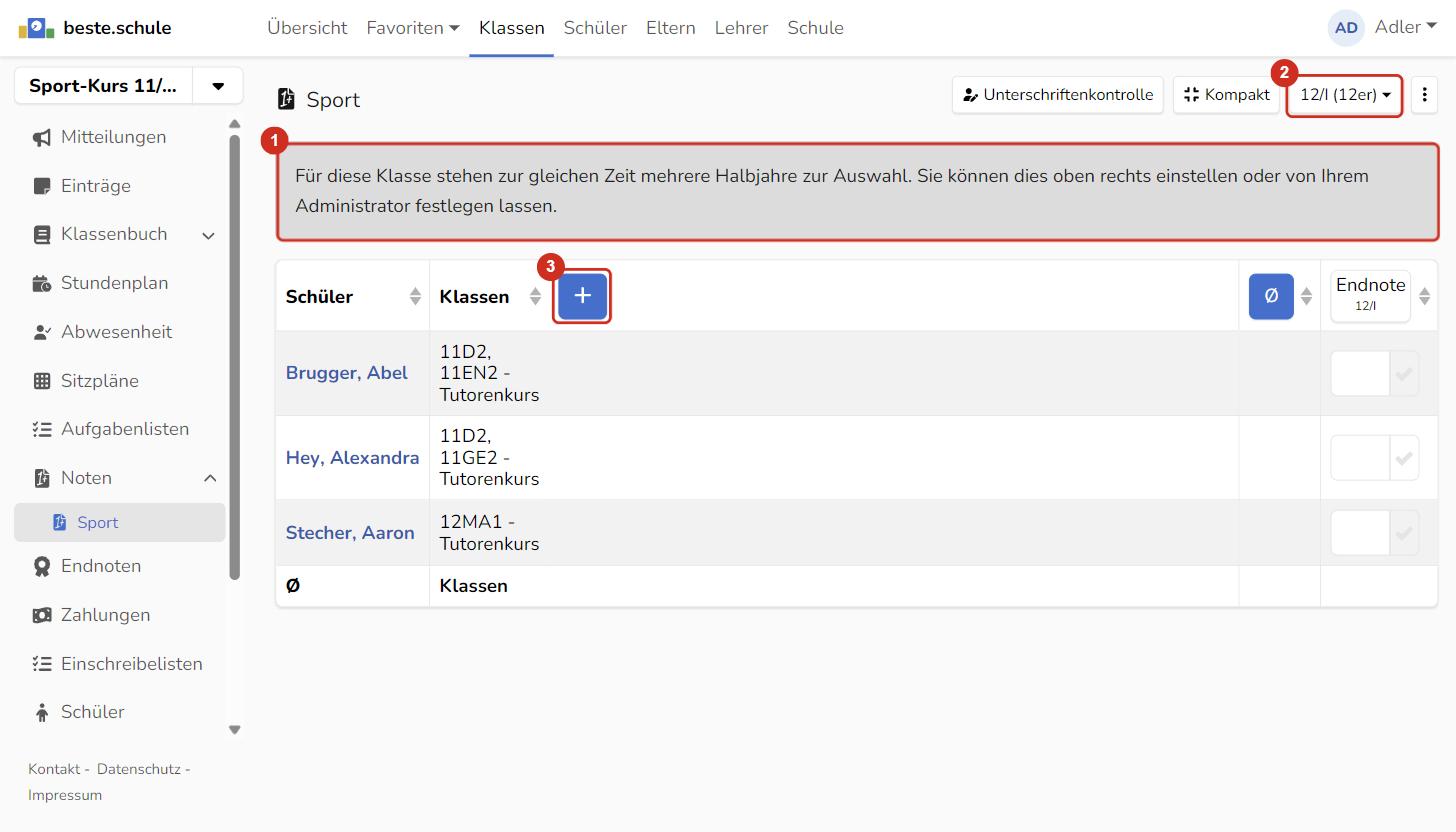The image size is (1456, 832).
Task: Confirm Endnote checkmark for Stecher, Aaron
Action: coord(1404,533)
